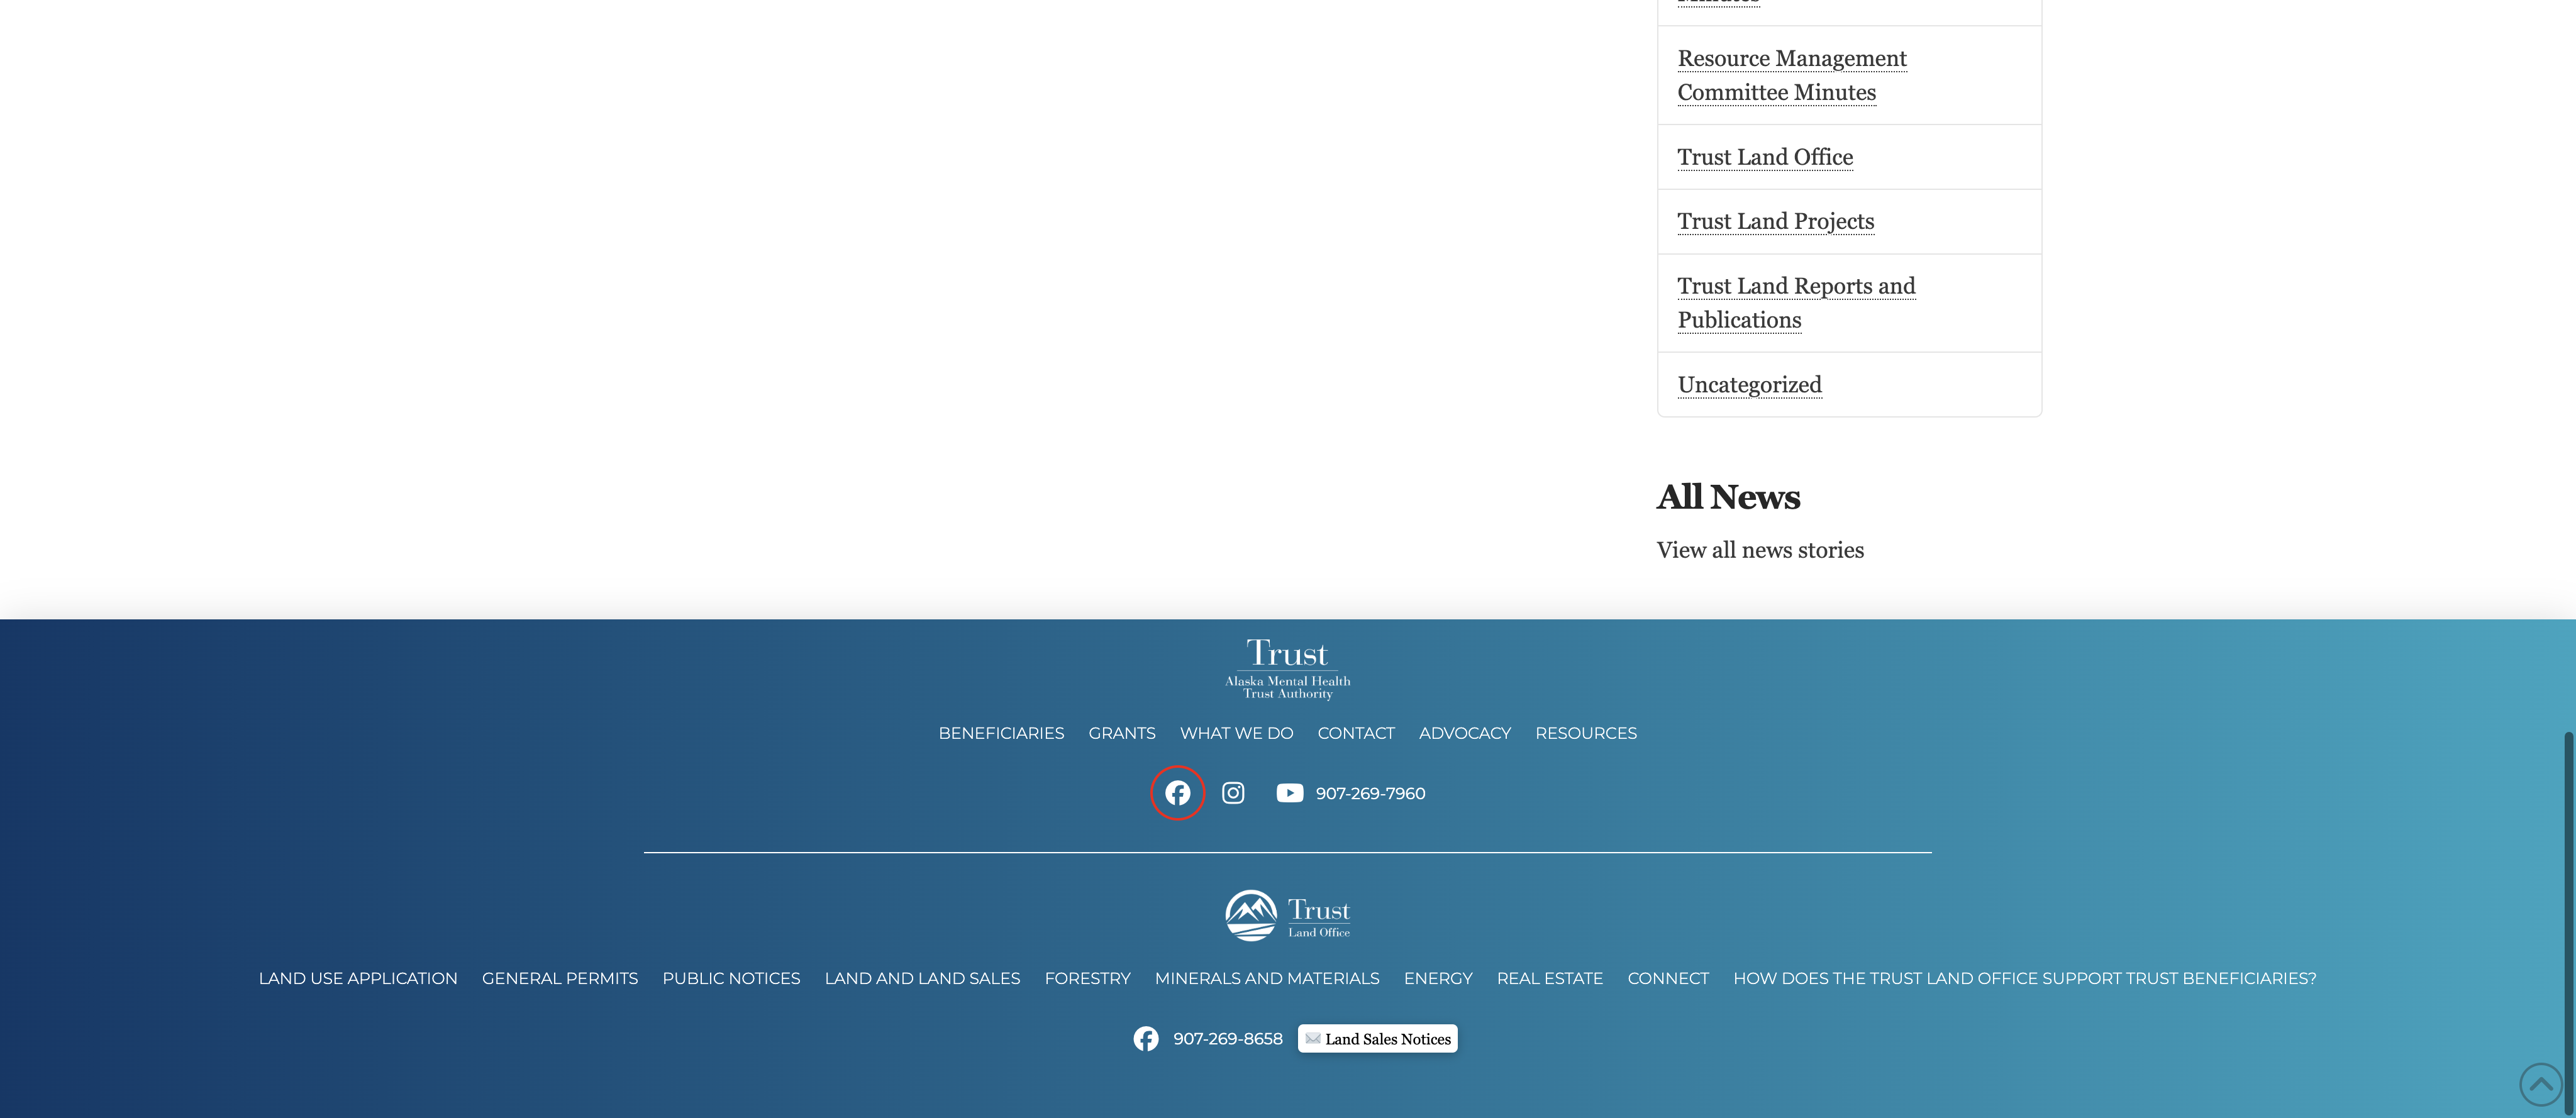Viewport: 2576px width, 1118px height.
Task: Open the Grants footer menu item
Action: tap(1121, 733)
